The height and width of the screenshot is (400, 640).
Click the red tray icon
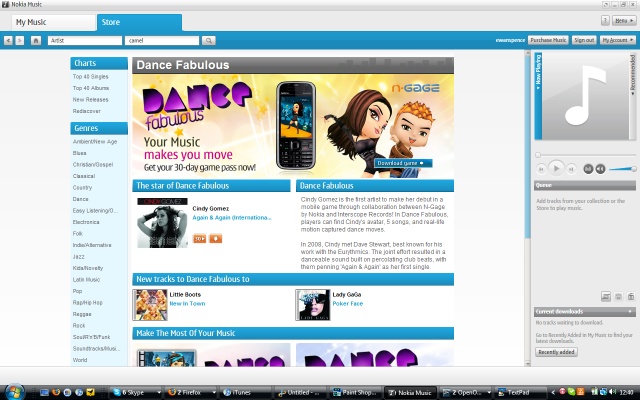562,392
